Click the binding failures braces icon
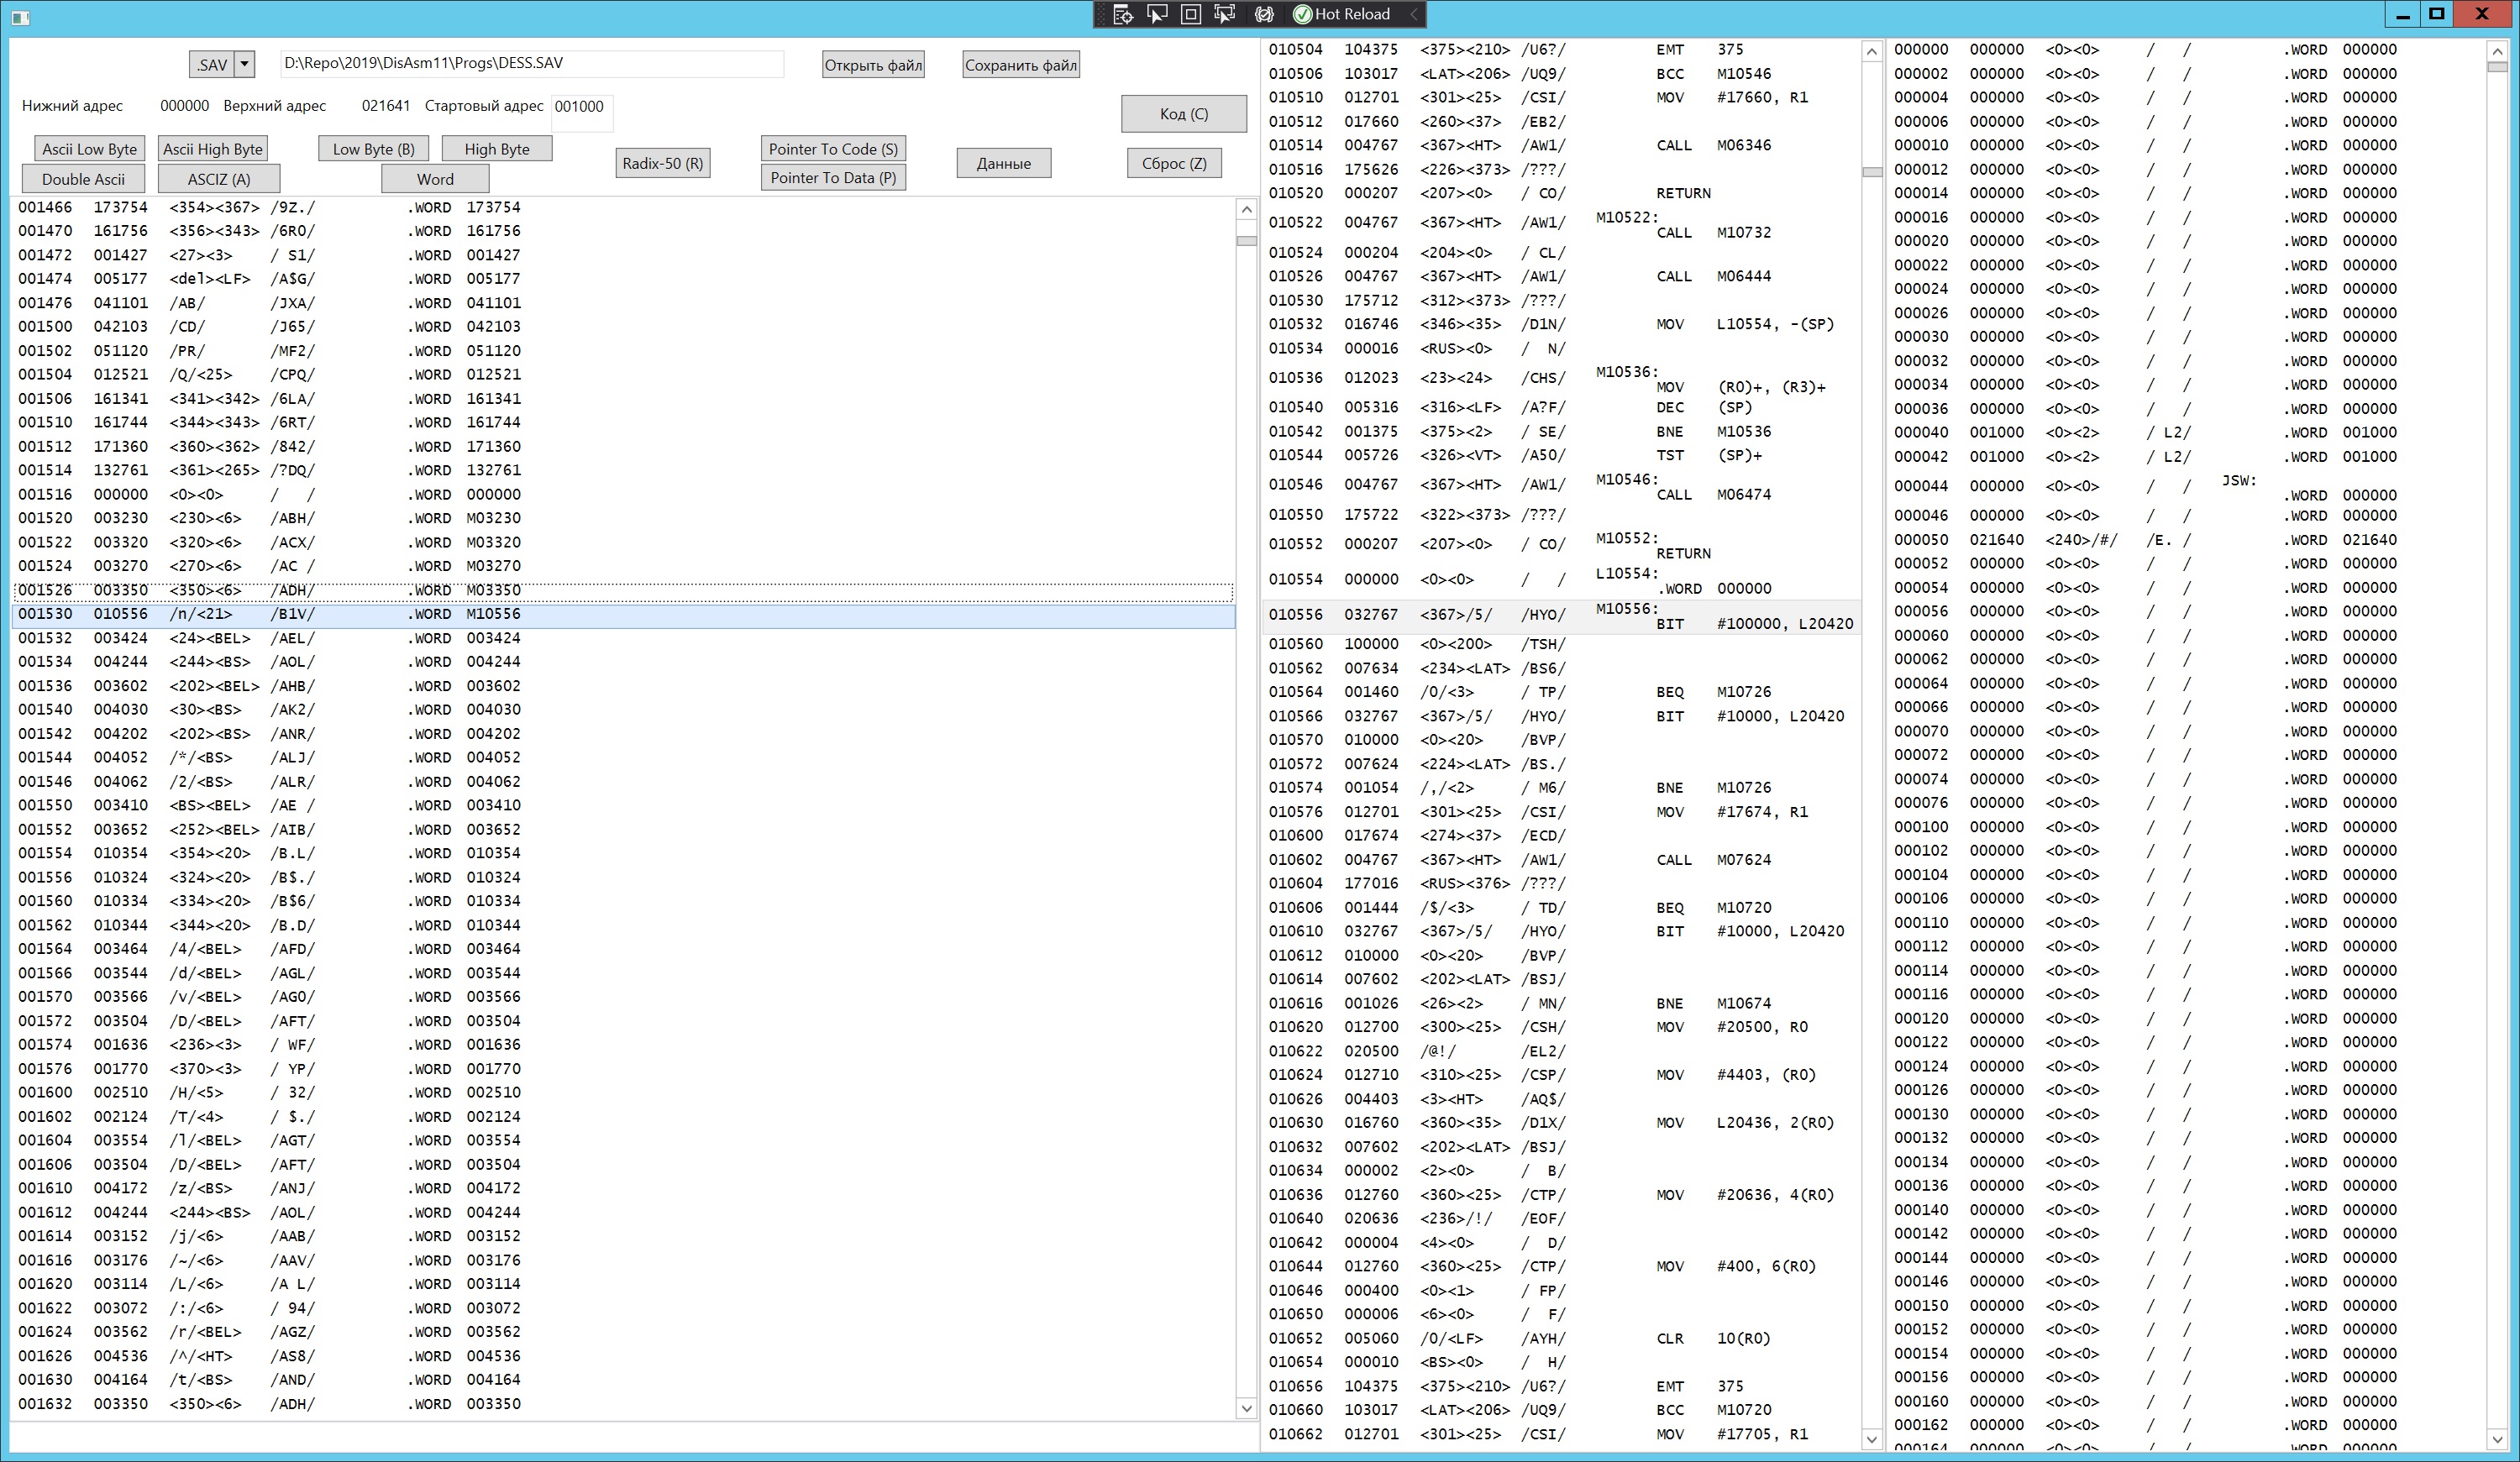The height and width of the screenshot is (1462, 2520). coord(1264,14)
